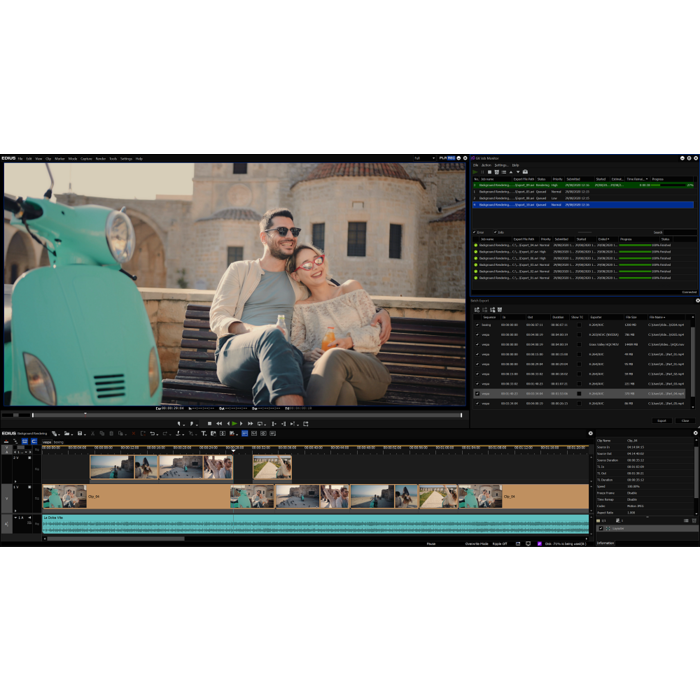Sort by the File Name column header
The image size is (700, 700).
point(657,317)
